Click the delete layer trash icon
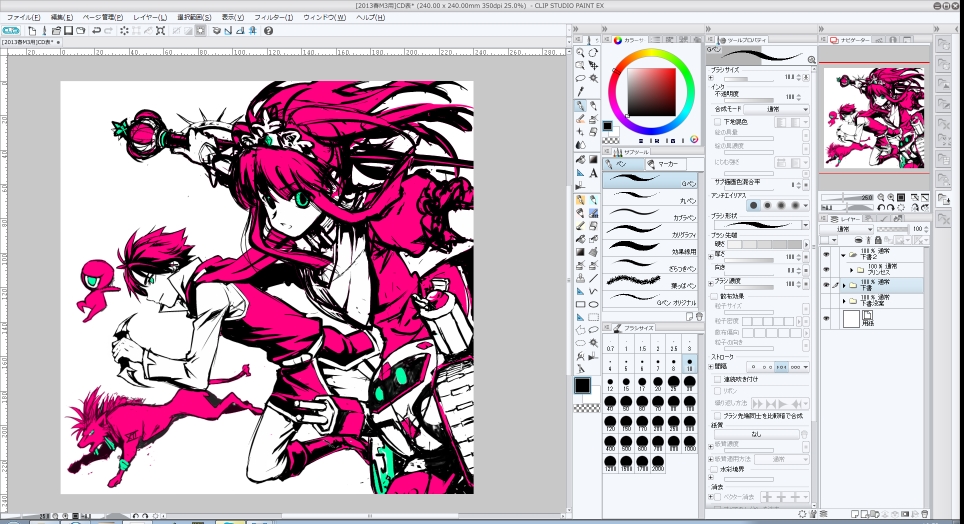964x524 pixels. tap(925, 514)
